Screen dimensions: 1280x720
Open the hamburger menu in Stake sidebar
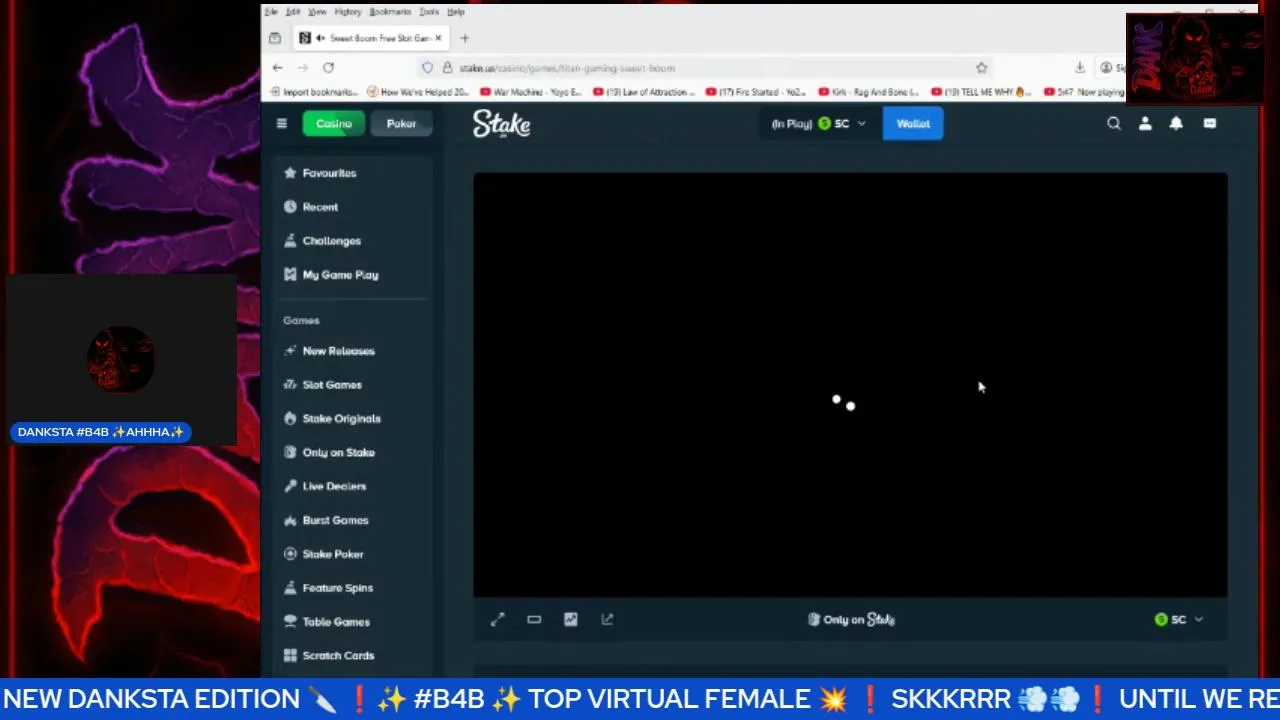pos(282,124)
